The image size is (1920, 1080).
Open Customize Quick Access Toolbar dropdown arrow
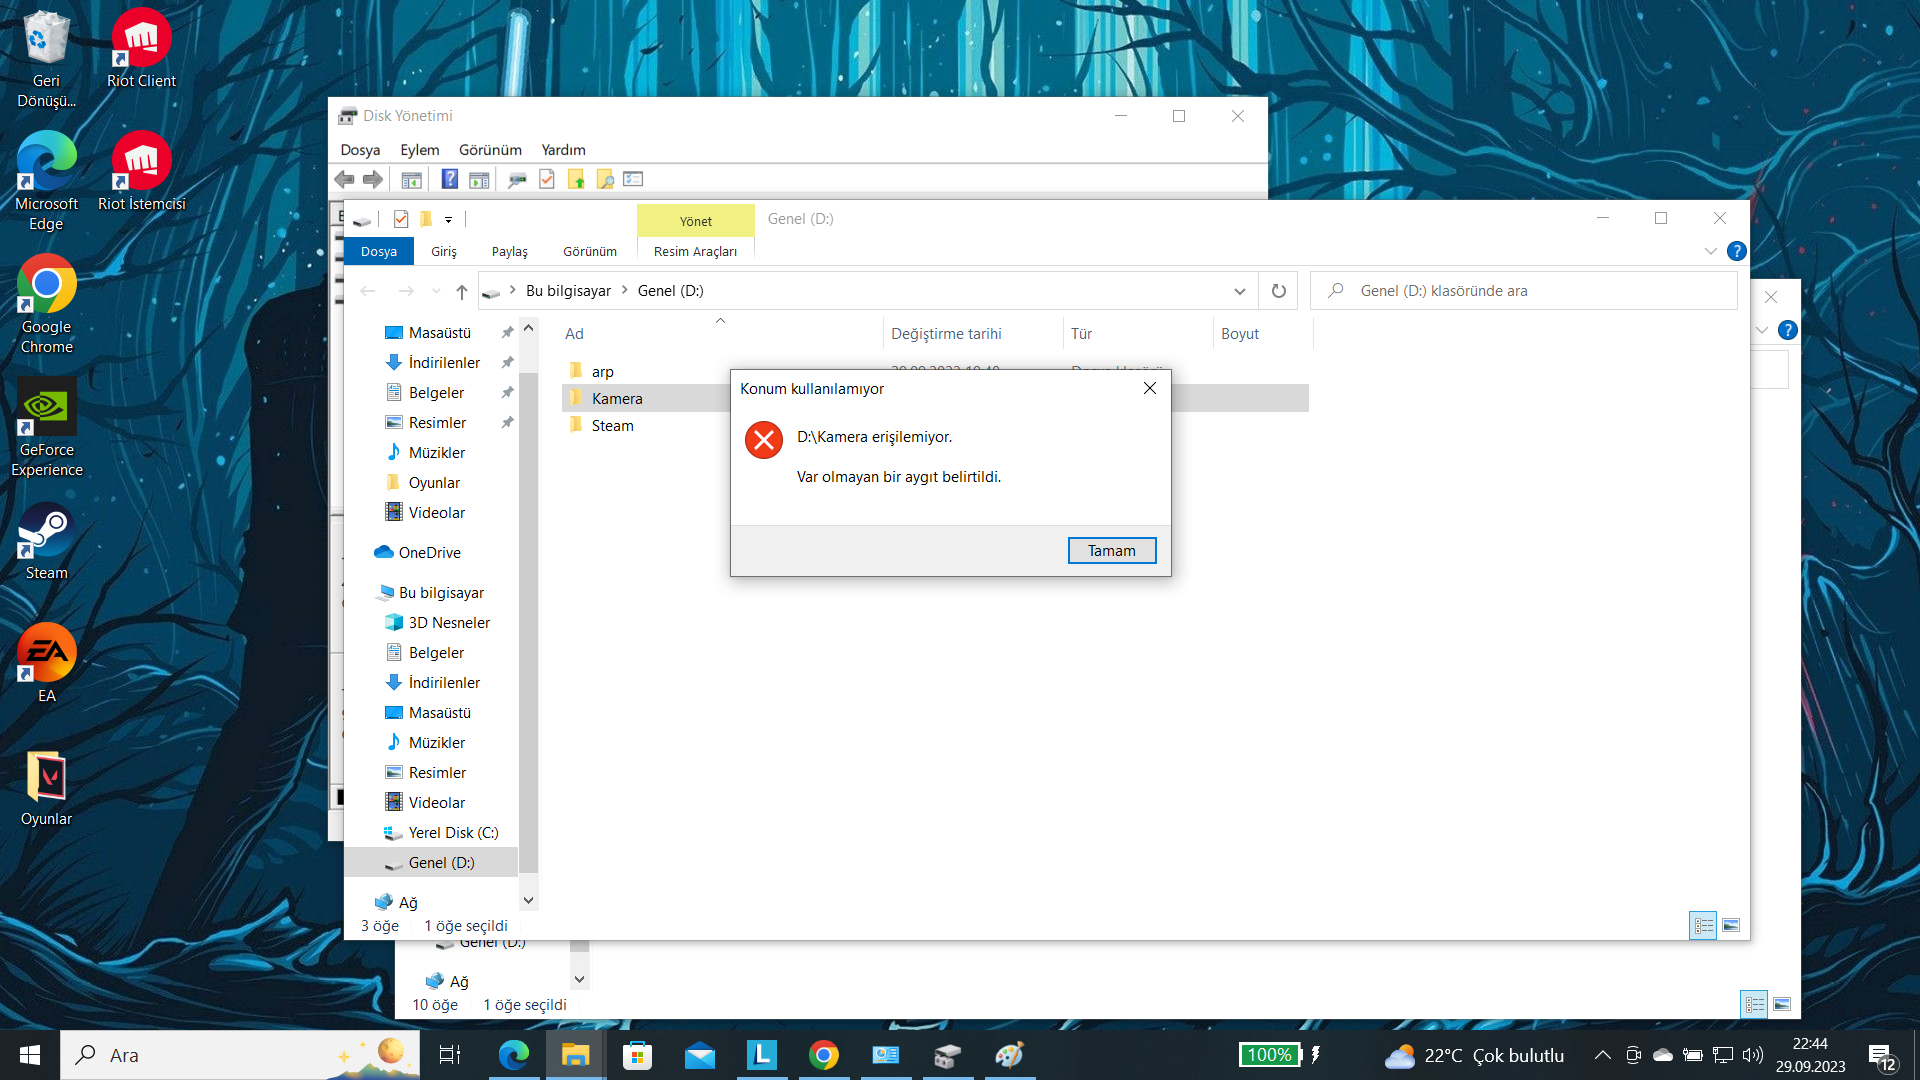tap(449, 220)
